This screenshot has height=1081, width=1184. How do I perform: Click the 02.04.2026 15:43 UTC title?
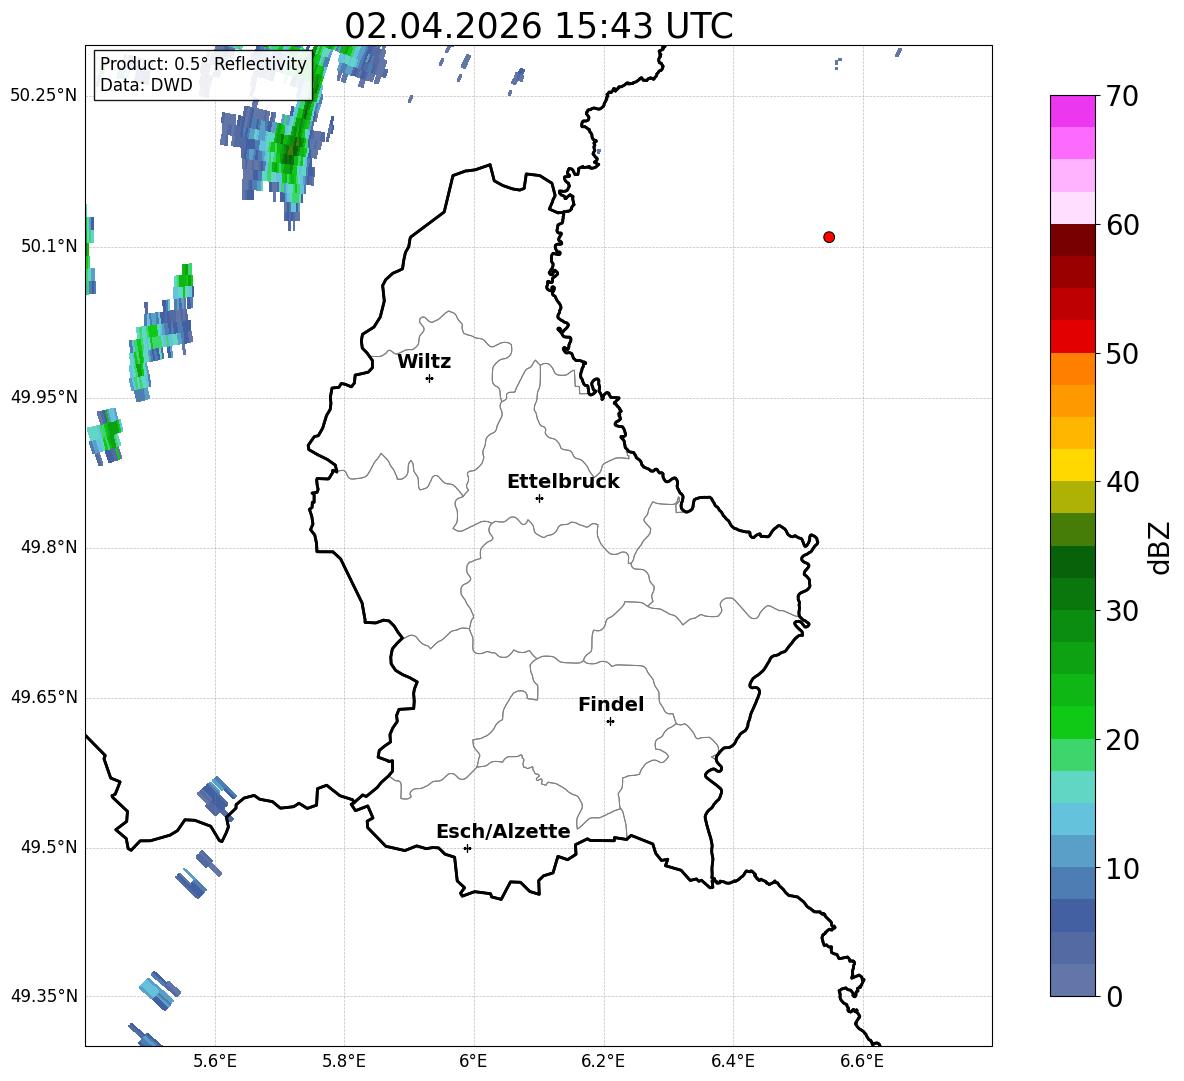tap(538, 26)
